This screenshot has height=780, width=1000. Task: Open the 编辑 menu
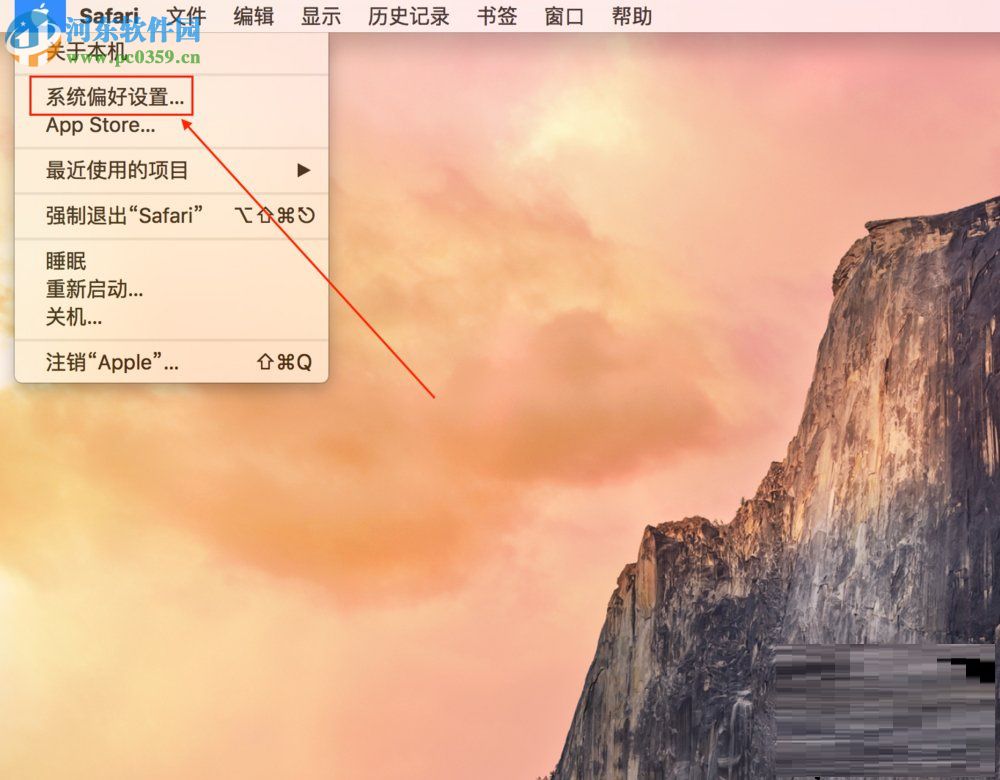(x=254, y=15)
